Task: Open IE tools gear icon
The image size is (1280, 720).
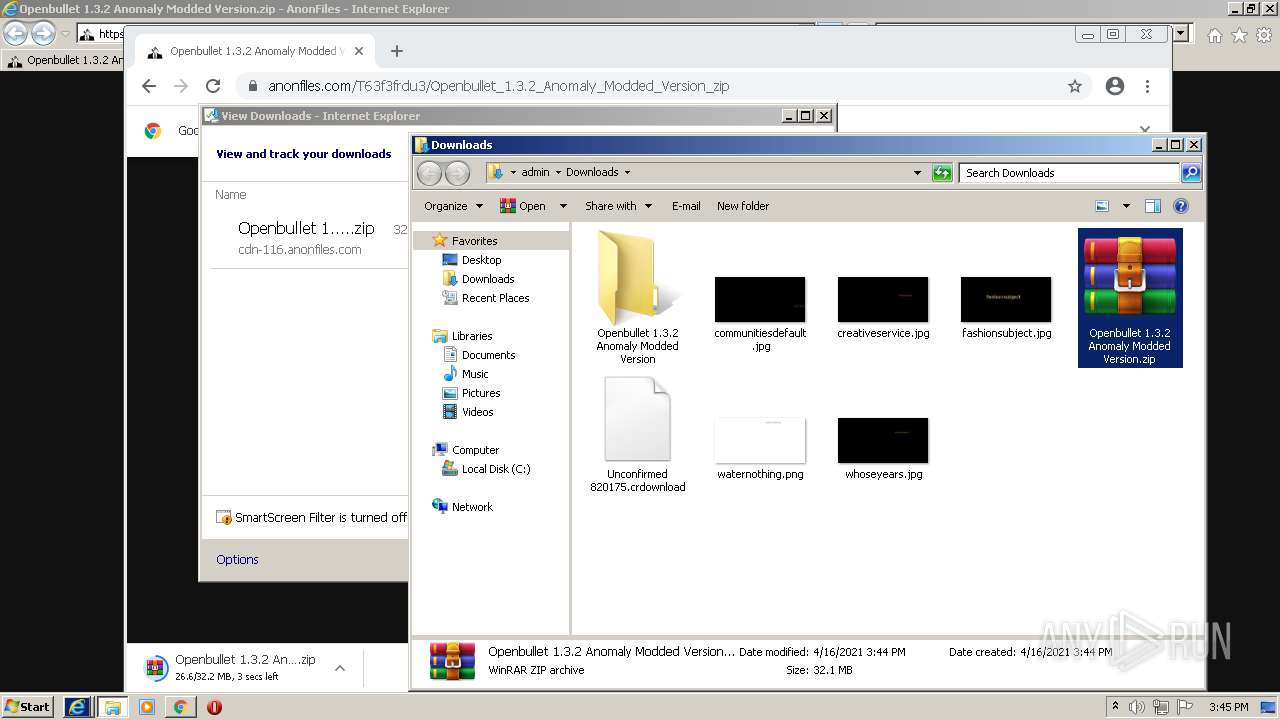Action: click(x=1264, y=35)
